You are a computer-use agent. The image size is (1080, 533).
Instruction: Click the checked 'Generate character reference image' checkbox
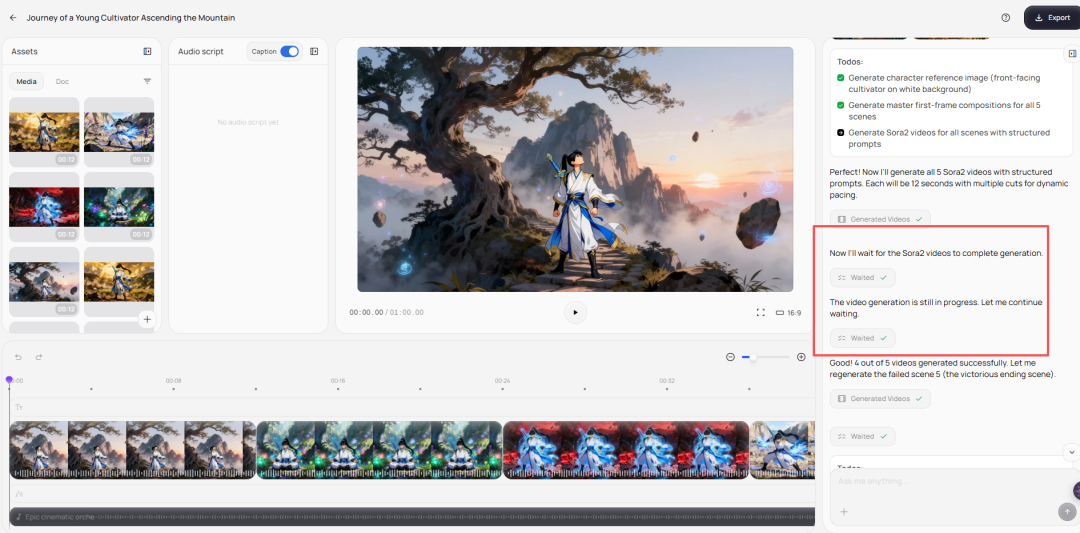pyautogui.click(x=840, y=78)
